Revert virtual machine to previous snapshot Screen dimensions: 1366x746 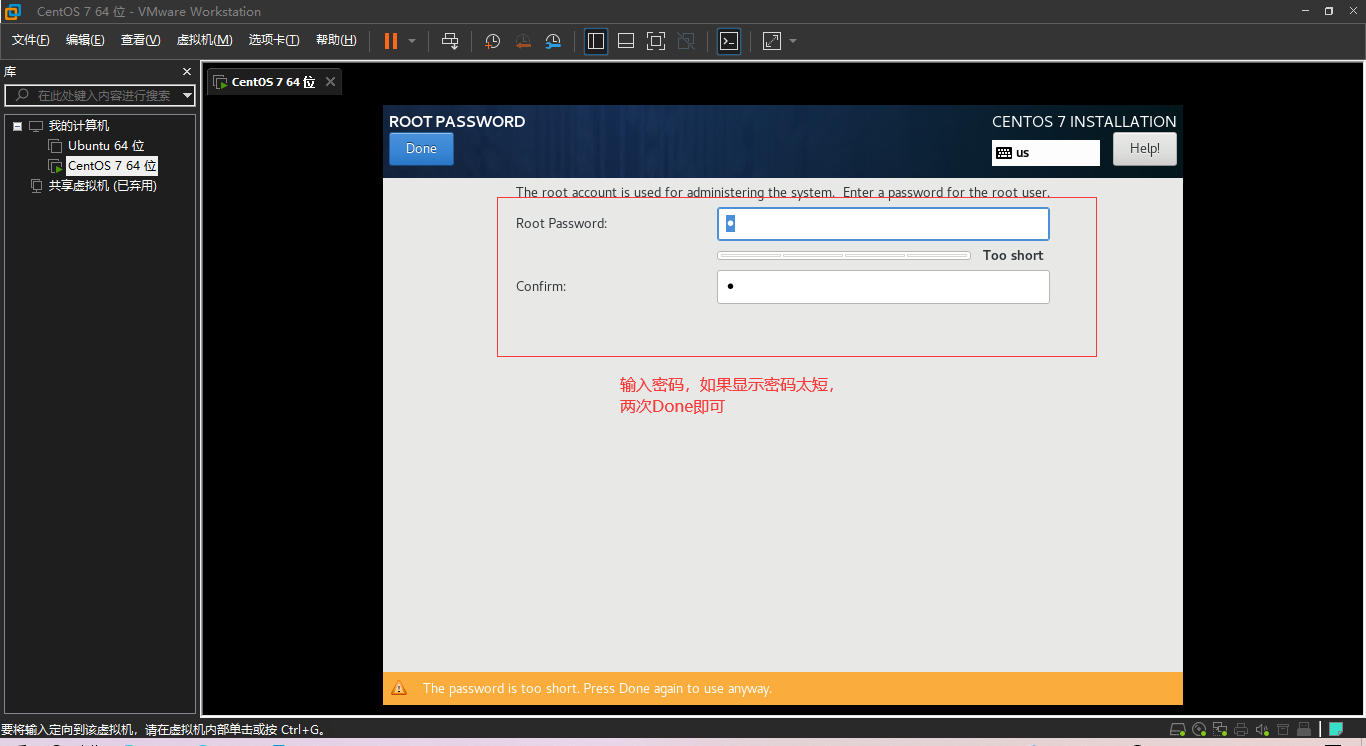(523, 41)
